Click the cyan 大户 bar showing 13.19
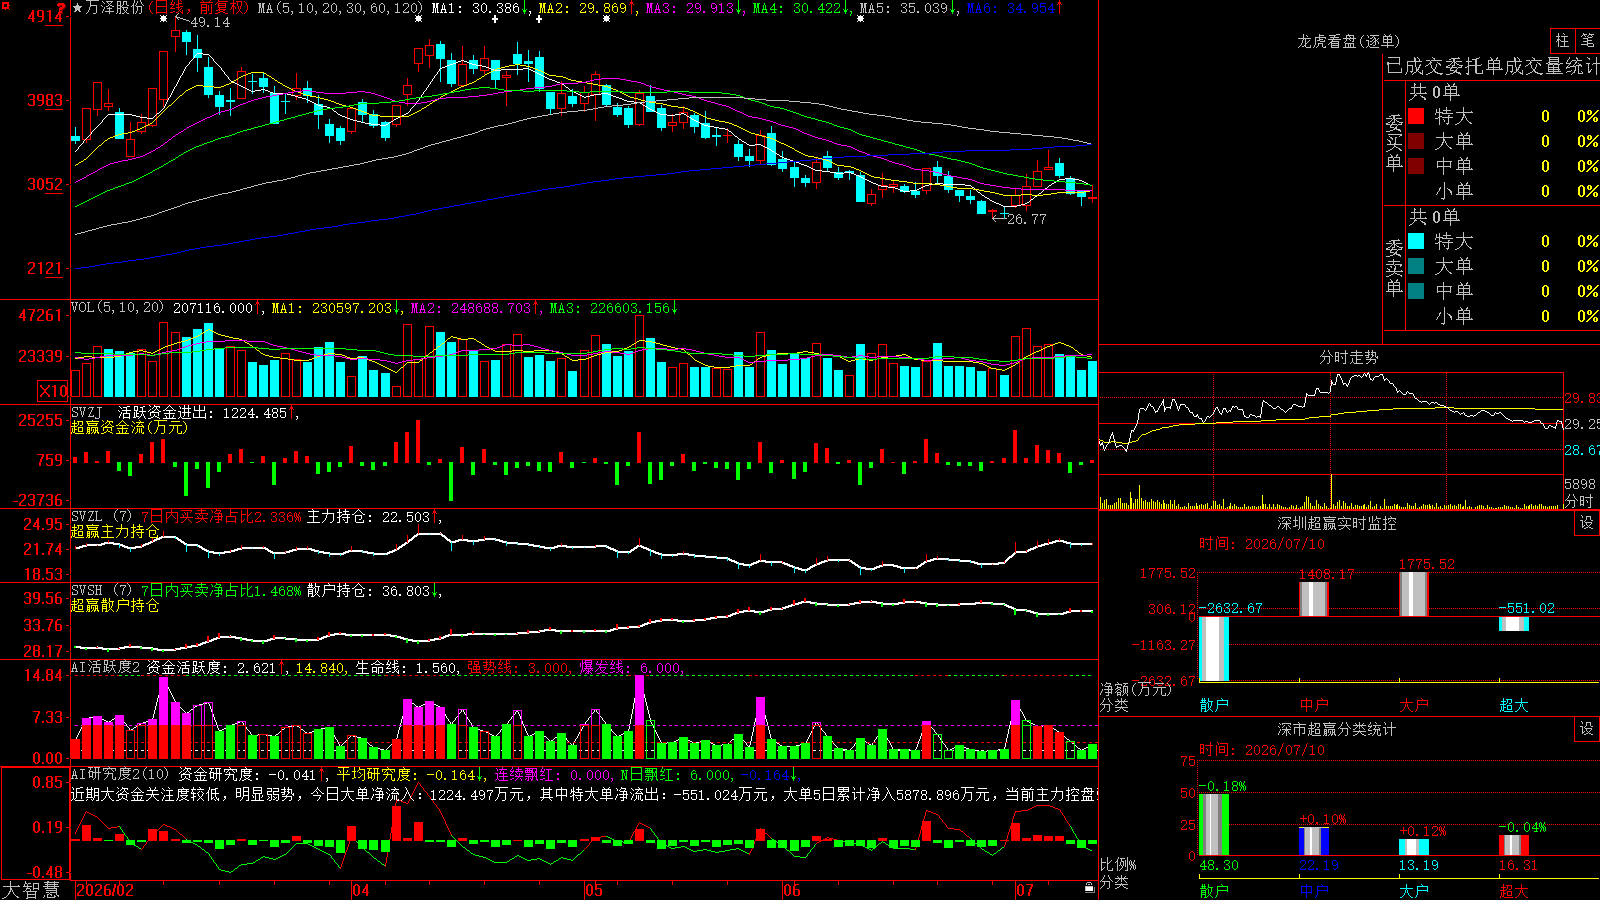 [1414, 847]
